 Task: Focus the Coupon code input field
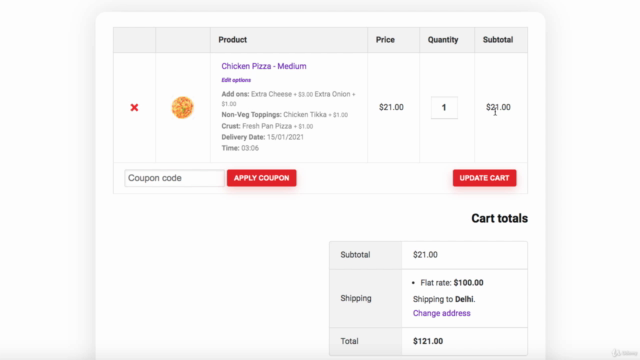coord(174,178)
